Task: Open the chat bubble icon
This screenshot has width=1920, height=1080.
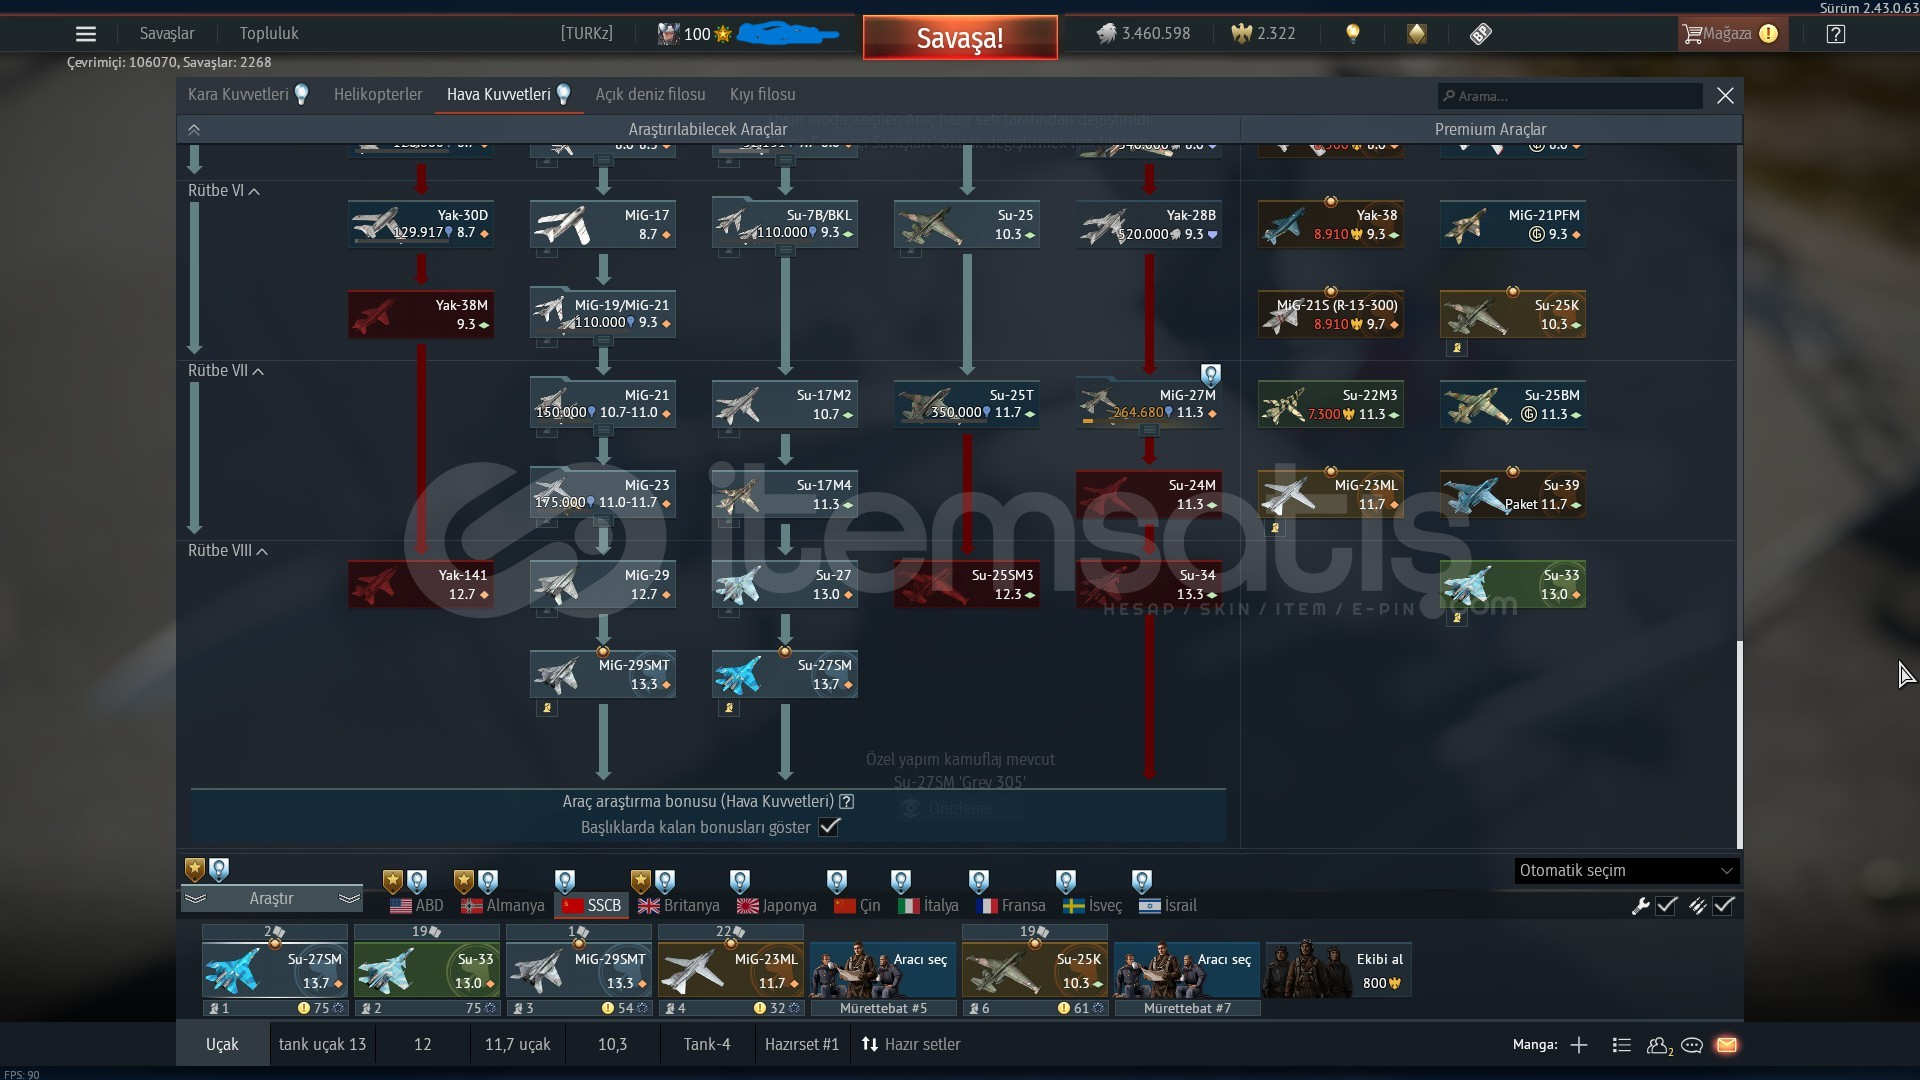Action: pyautogui.click(x=1692, y=1045)
